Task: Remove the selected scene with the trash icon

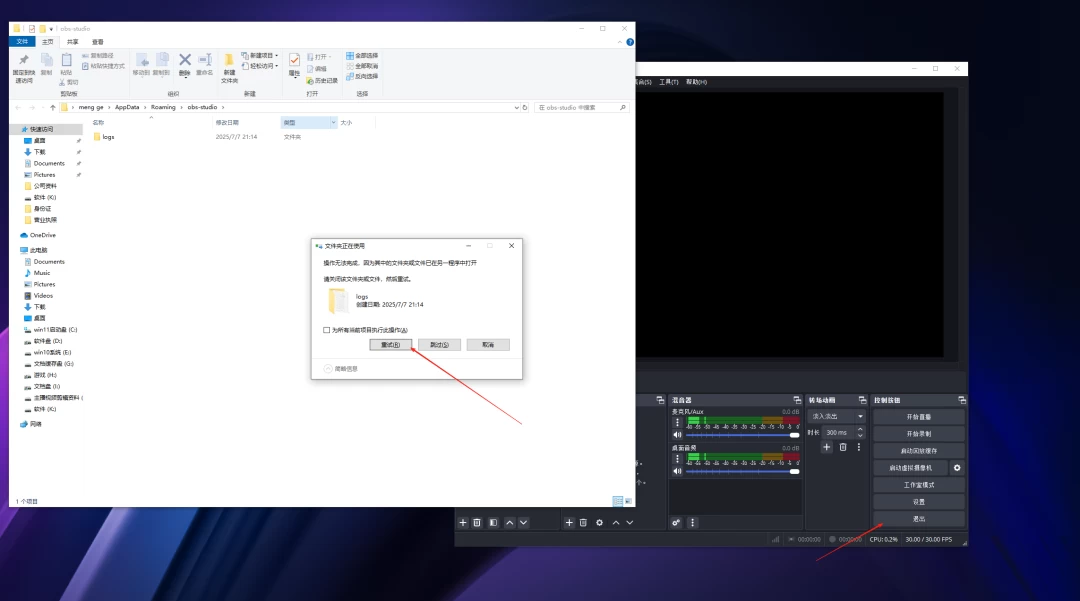Action: [477, 523]
